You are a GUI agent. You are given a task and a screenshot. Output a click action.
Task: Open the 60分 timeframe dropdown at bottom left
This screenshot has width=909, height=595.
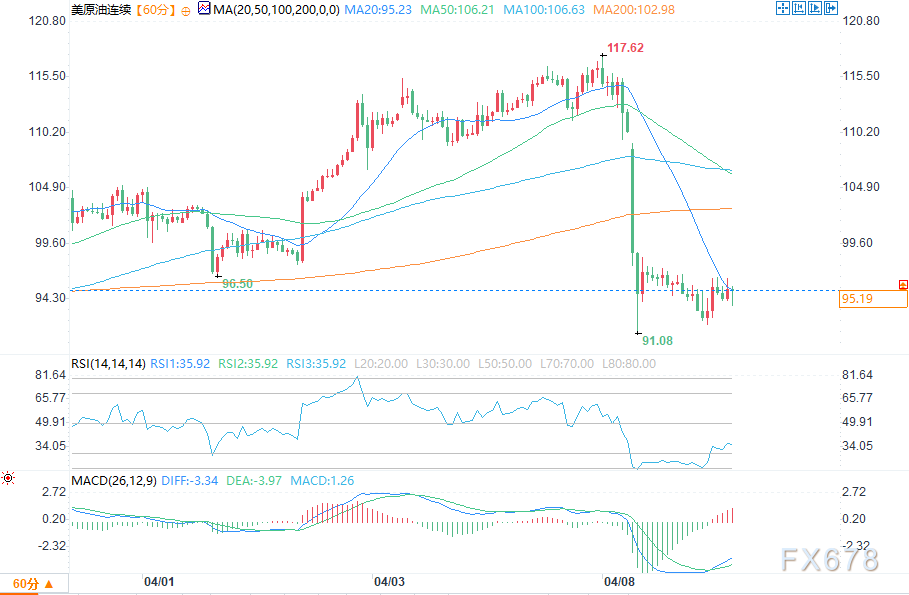point(33,583)
